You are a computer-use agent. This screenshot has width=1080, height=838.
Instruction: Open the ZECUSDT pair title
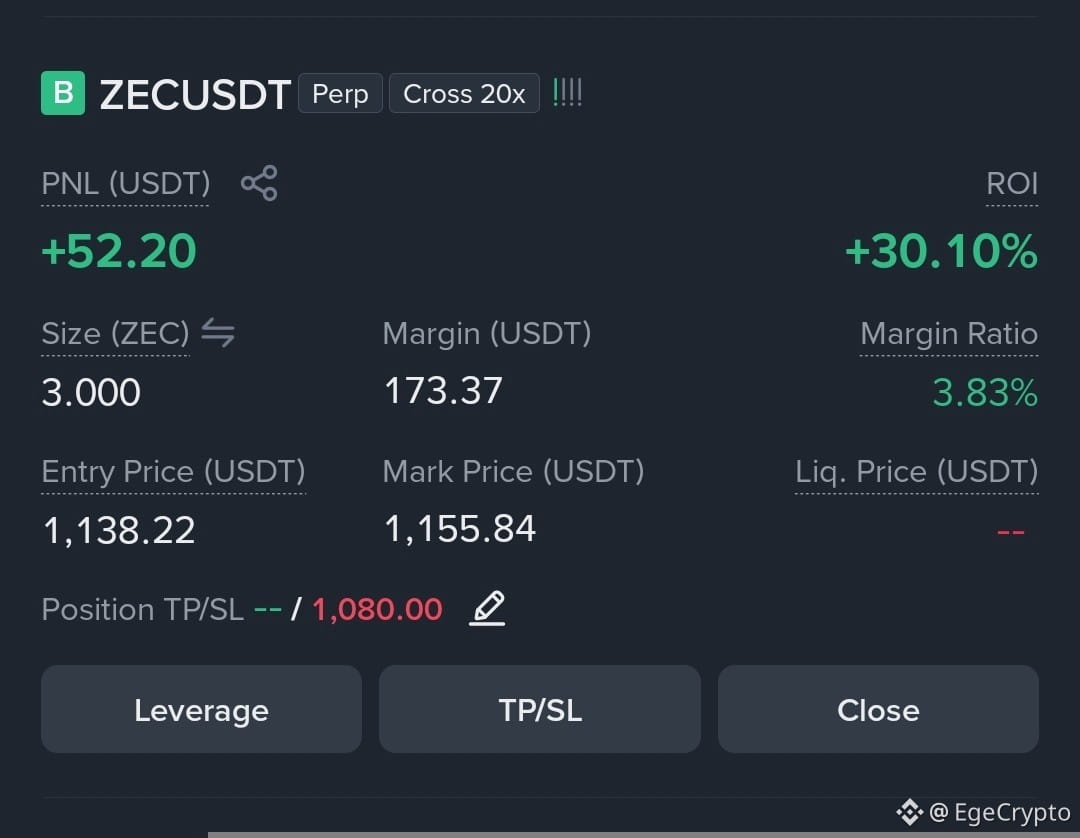click(195, 94)
